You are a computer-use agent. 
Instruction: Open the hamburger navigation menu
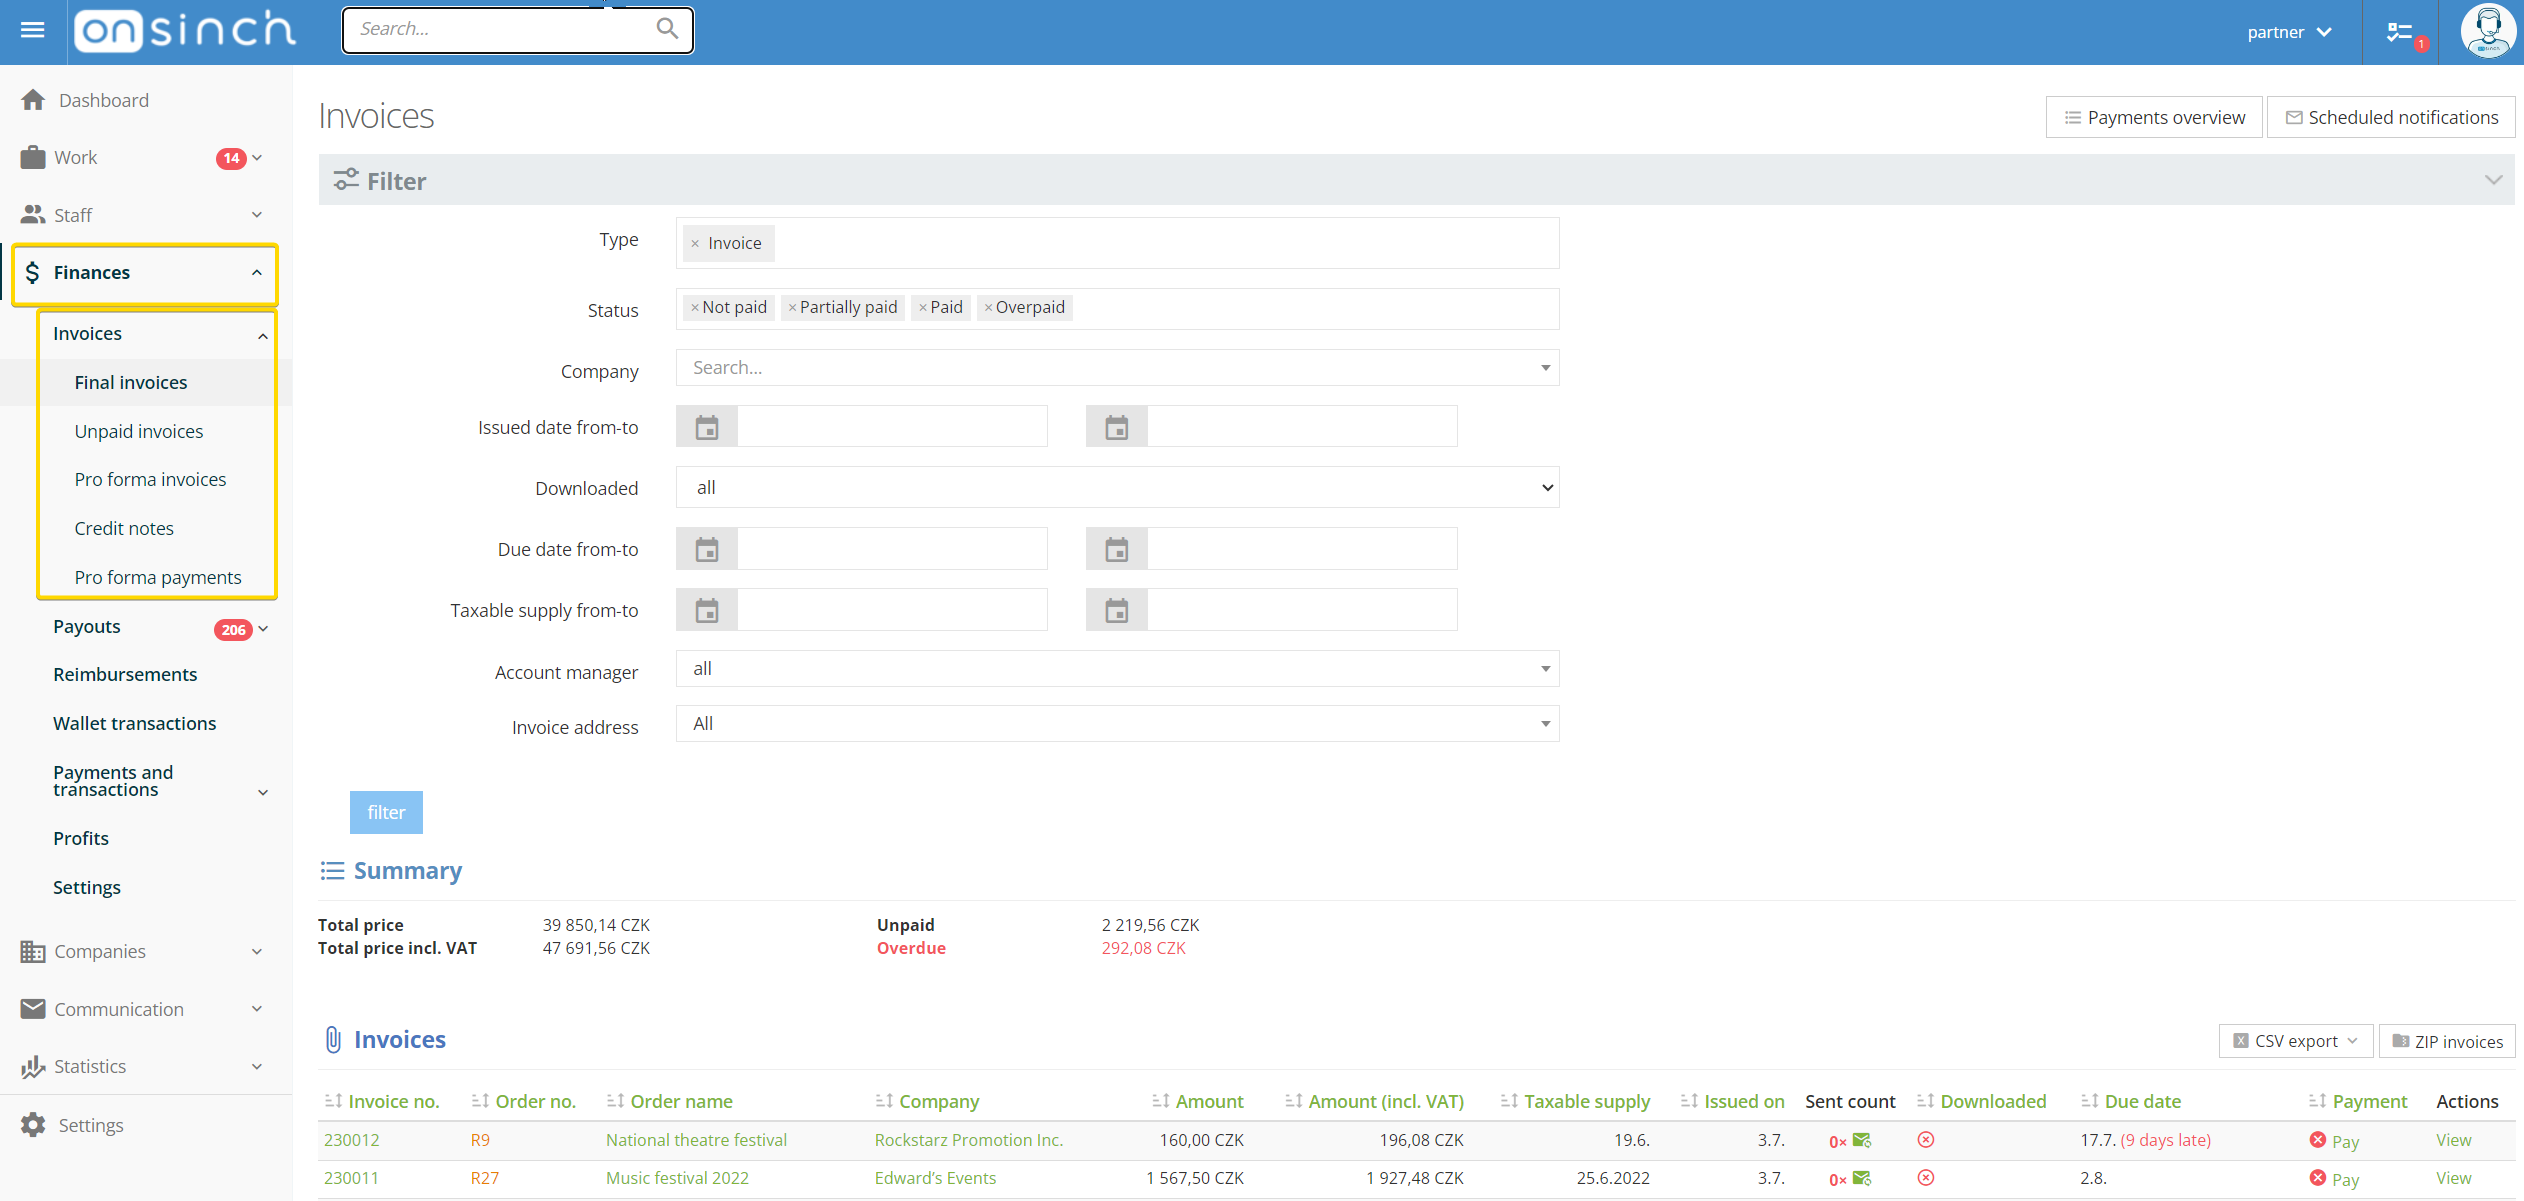click(x=32, y=31)
